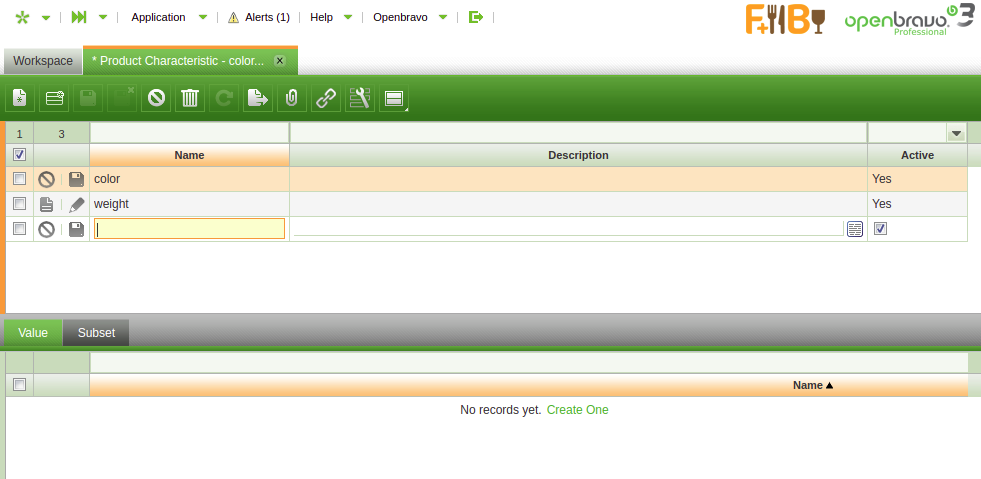Viewport: 981px width, 479px height.
Task: Click the Export to spreadsheet icon
Action: (x=258, y=98)
